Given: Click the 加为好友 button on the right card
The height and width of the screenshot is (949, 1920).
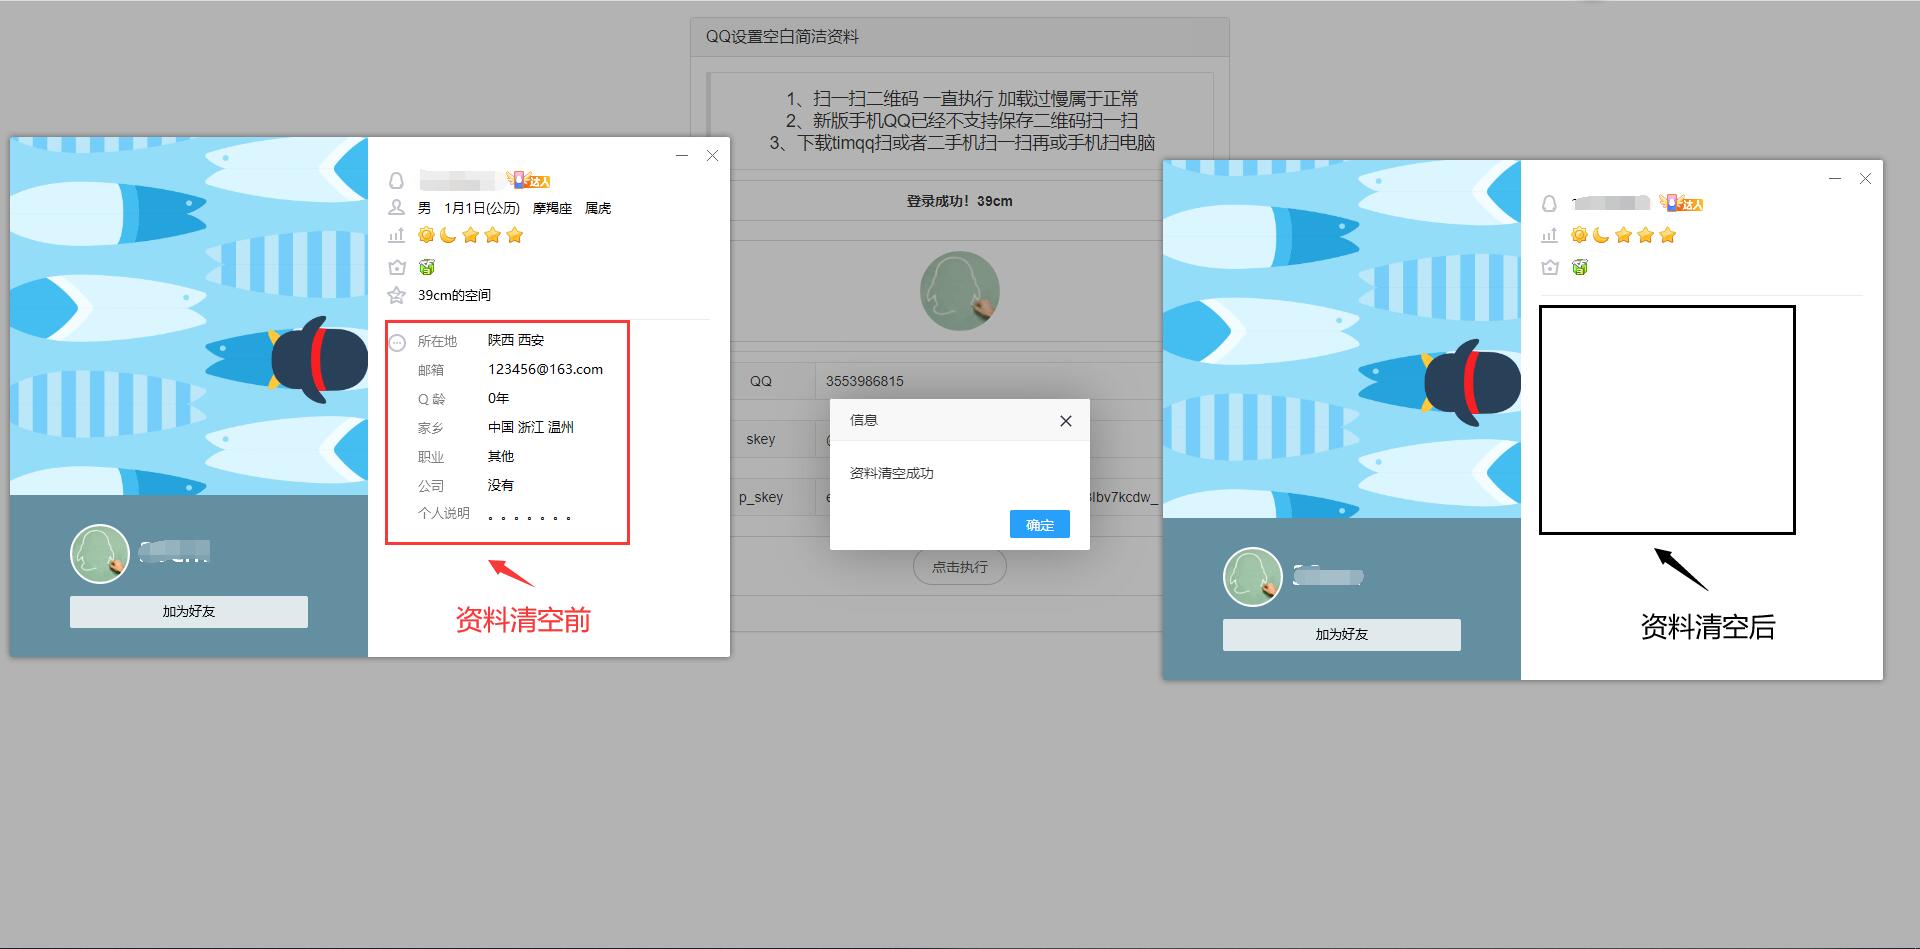Looking at the screenshot, I should 1340,634.
